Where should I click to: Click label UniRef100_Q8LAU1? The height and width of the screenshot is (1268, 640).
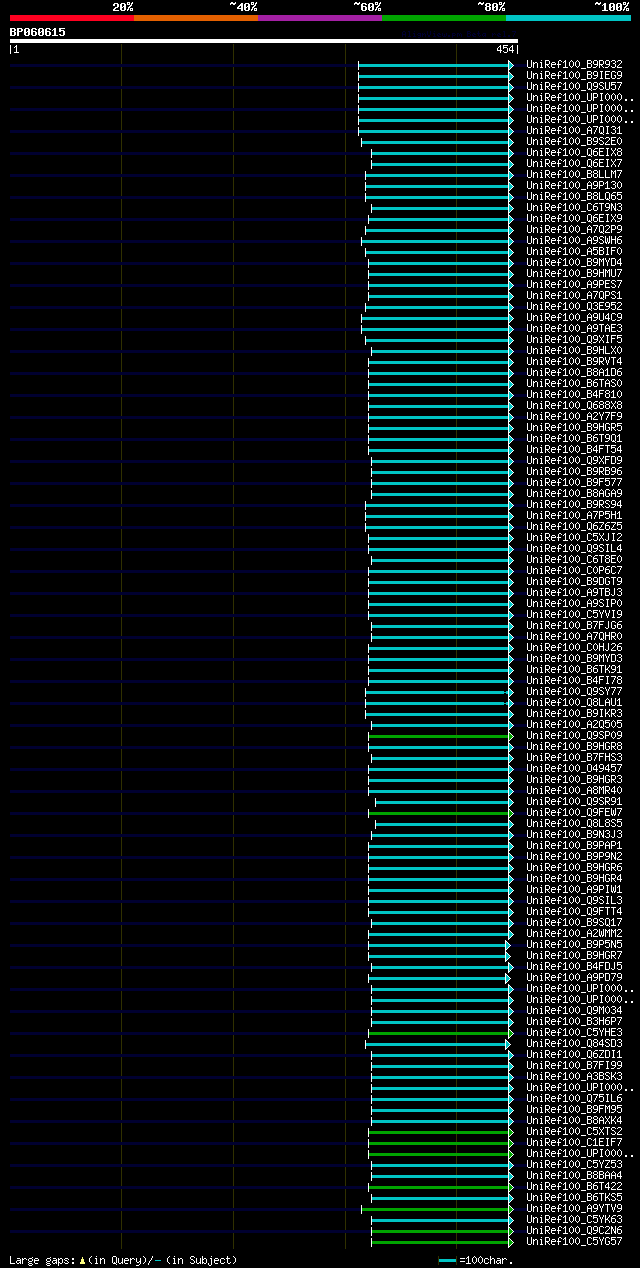574,702
